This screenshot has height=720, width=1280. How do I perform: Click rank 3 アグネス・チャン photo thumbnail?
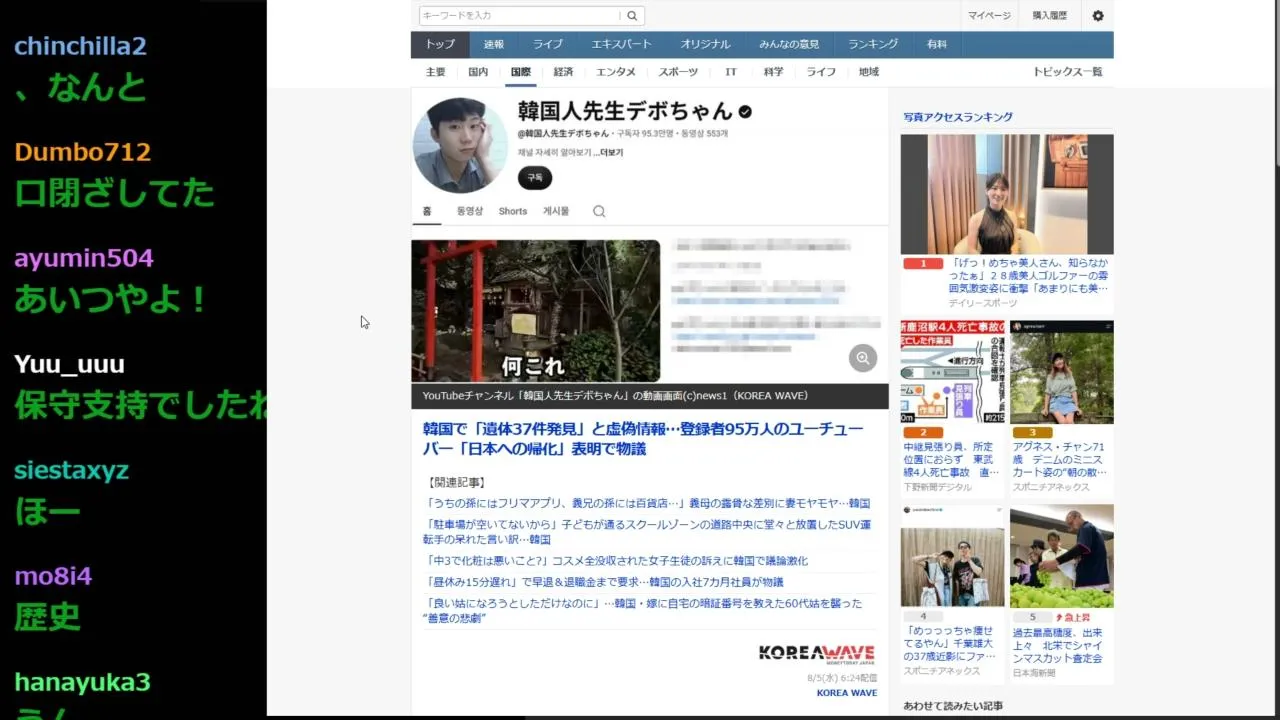1062,372
